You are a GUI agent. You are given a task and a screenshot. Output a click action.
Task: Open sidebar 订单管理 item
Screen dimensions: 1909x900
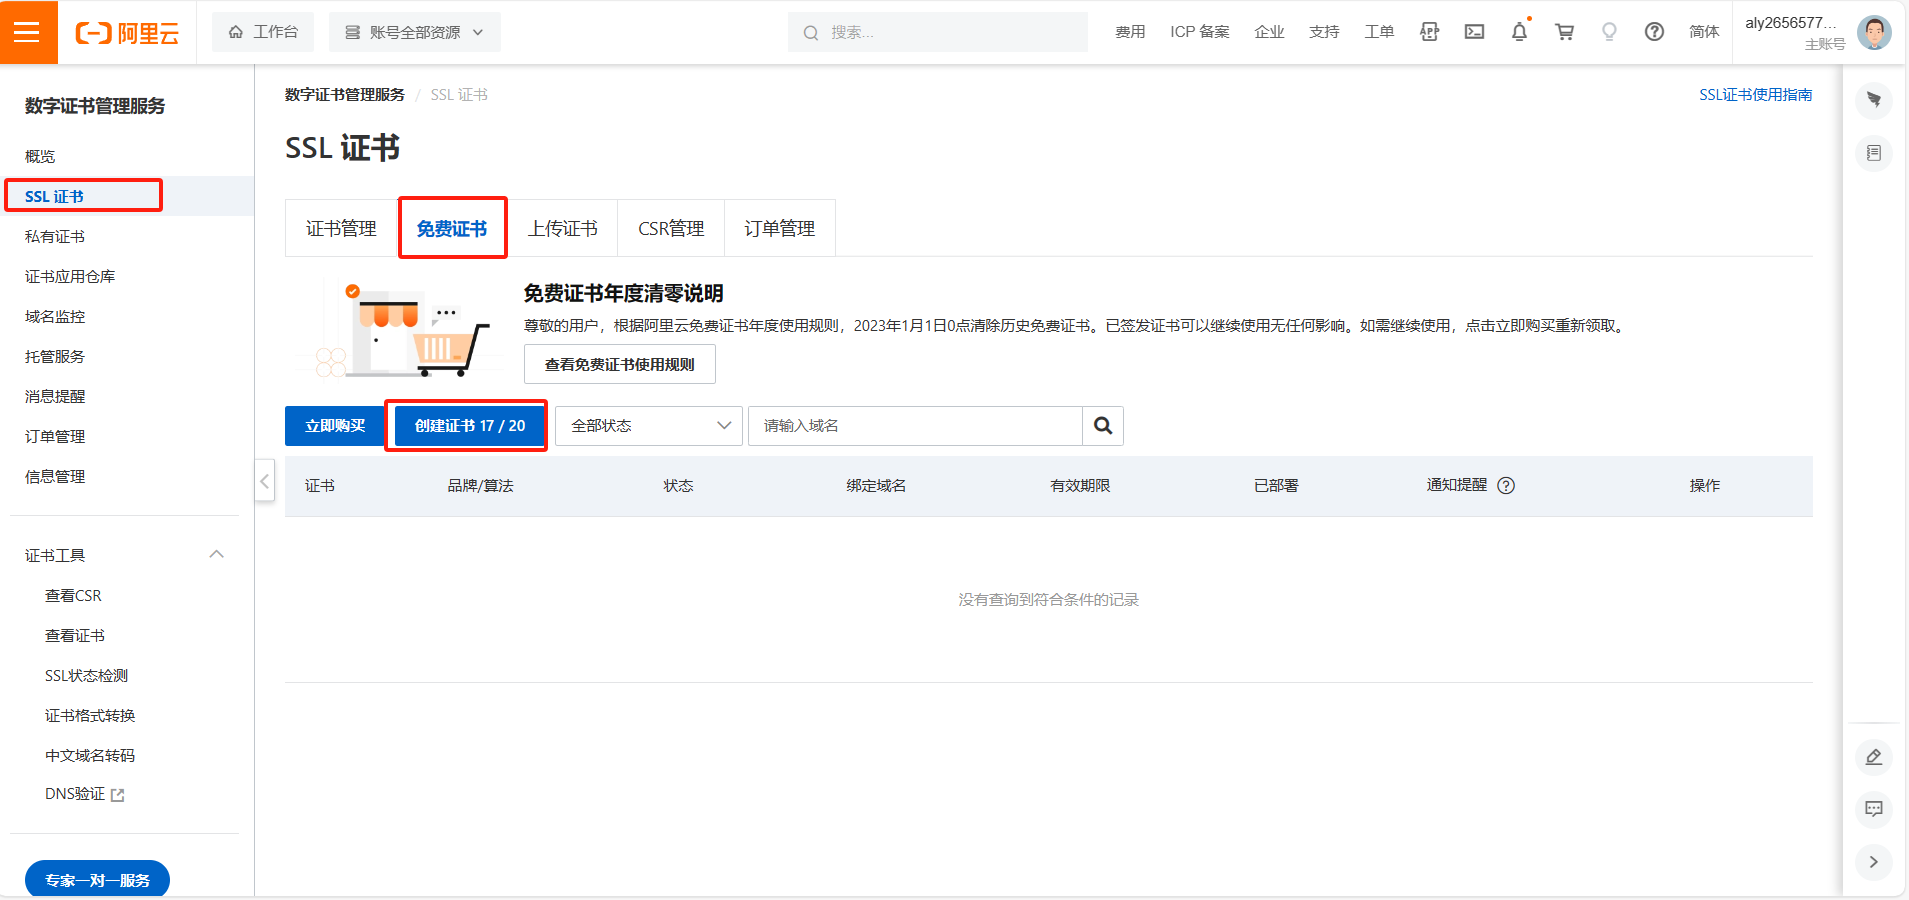pyautogui.click(x=55, y=436)
